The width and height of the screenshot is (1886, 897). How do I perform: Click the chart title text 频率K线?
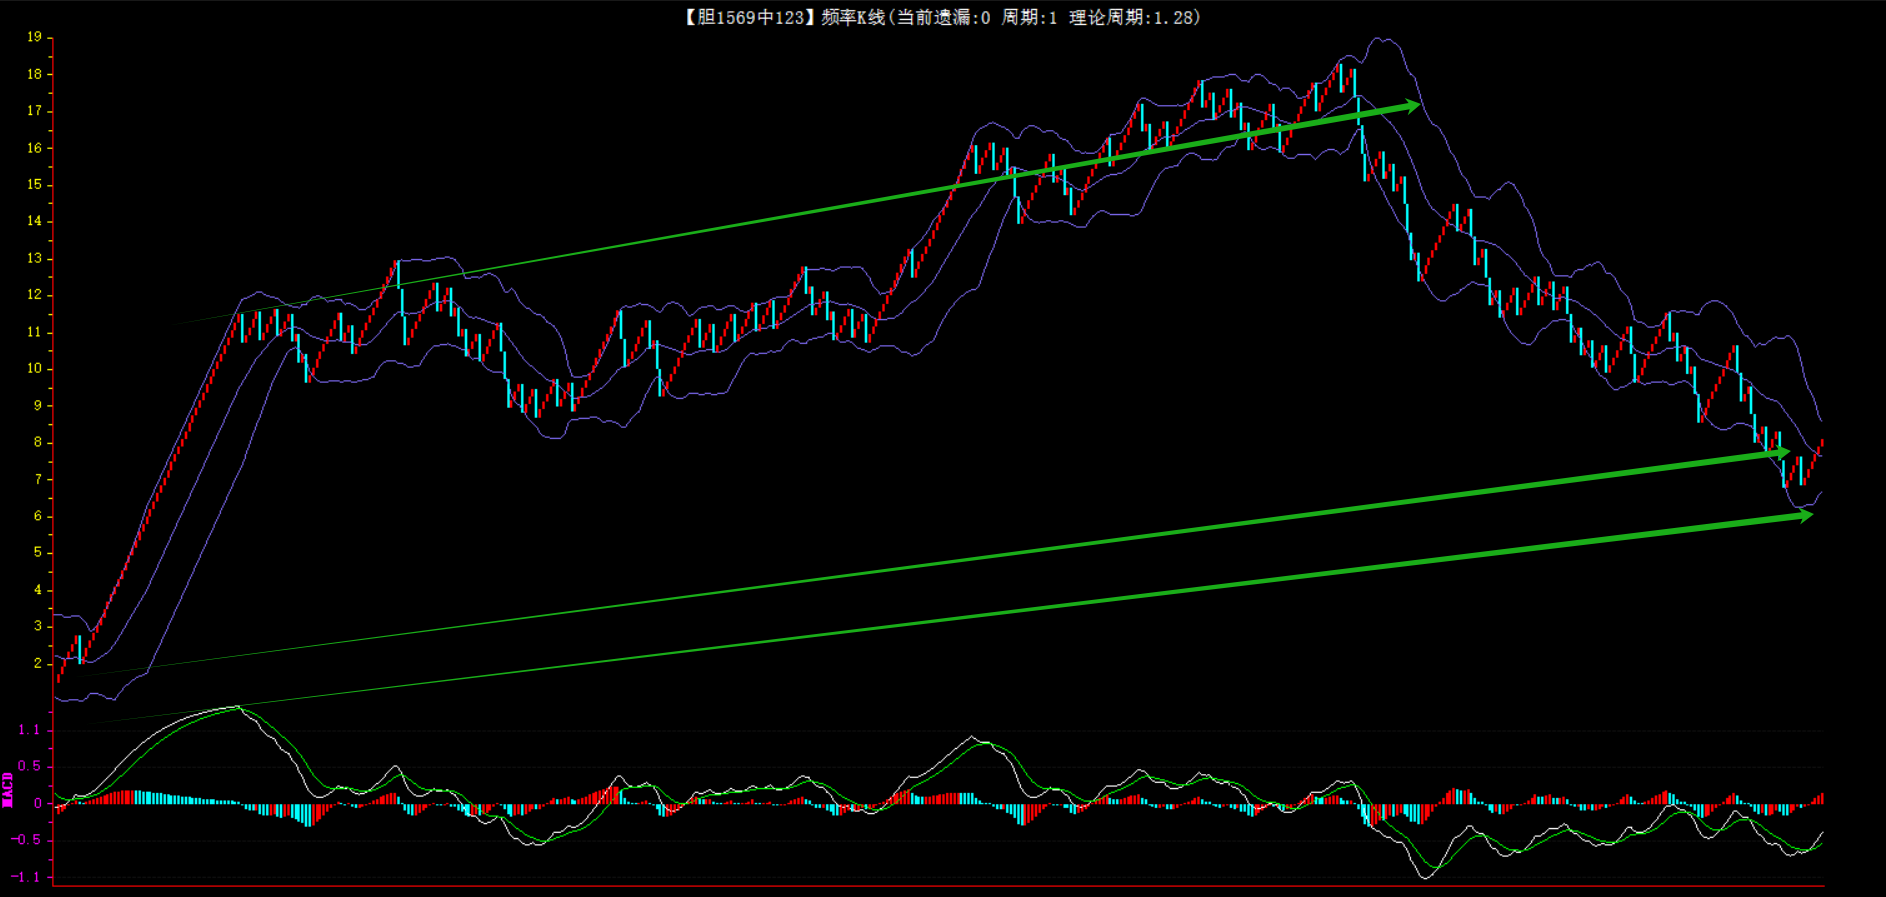[x=852, y=17]
